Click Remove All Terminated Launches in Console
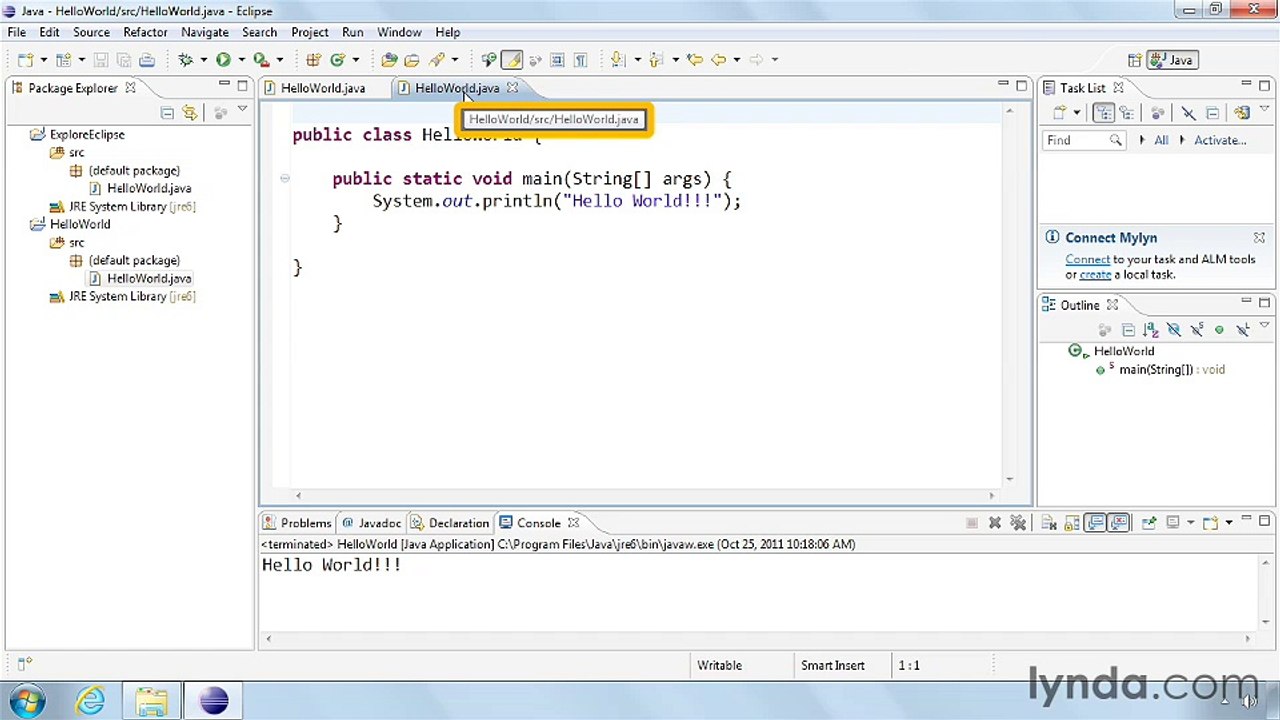 [1018, 523]
